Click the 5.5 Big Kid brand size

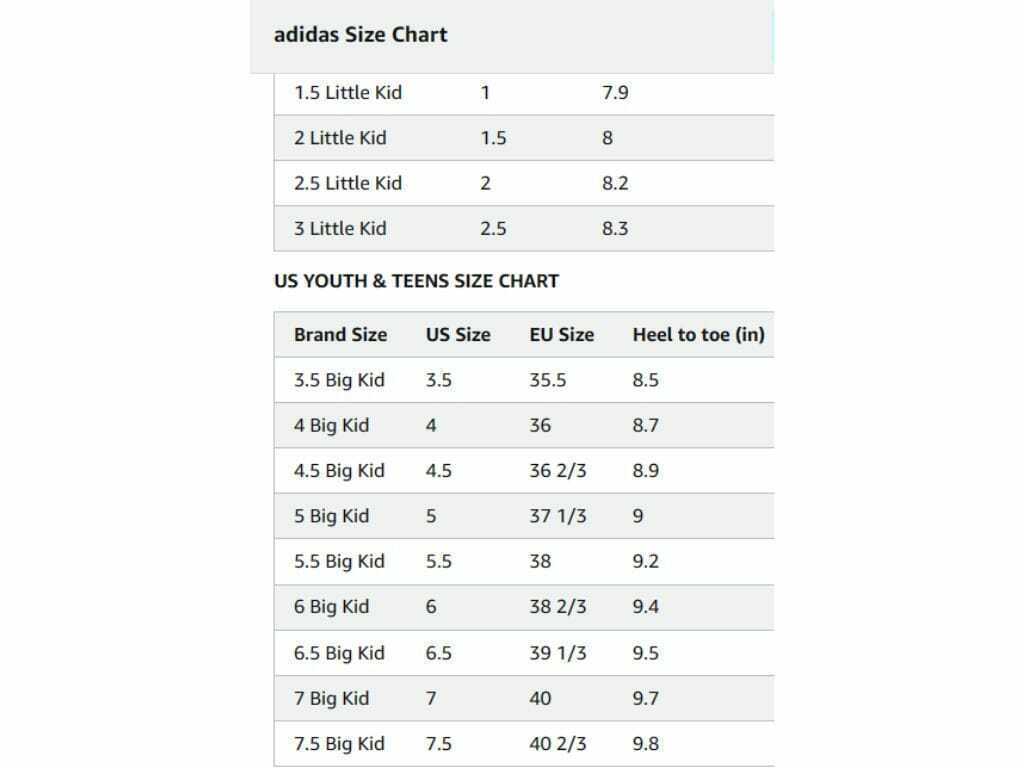coord(339,562)
